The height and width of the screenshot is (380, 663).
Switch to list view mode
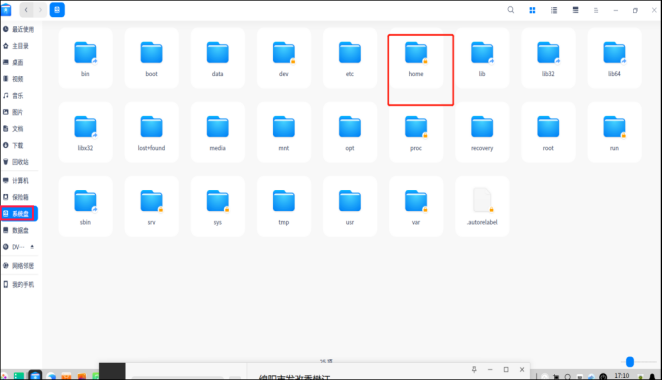(554, 10)
